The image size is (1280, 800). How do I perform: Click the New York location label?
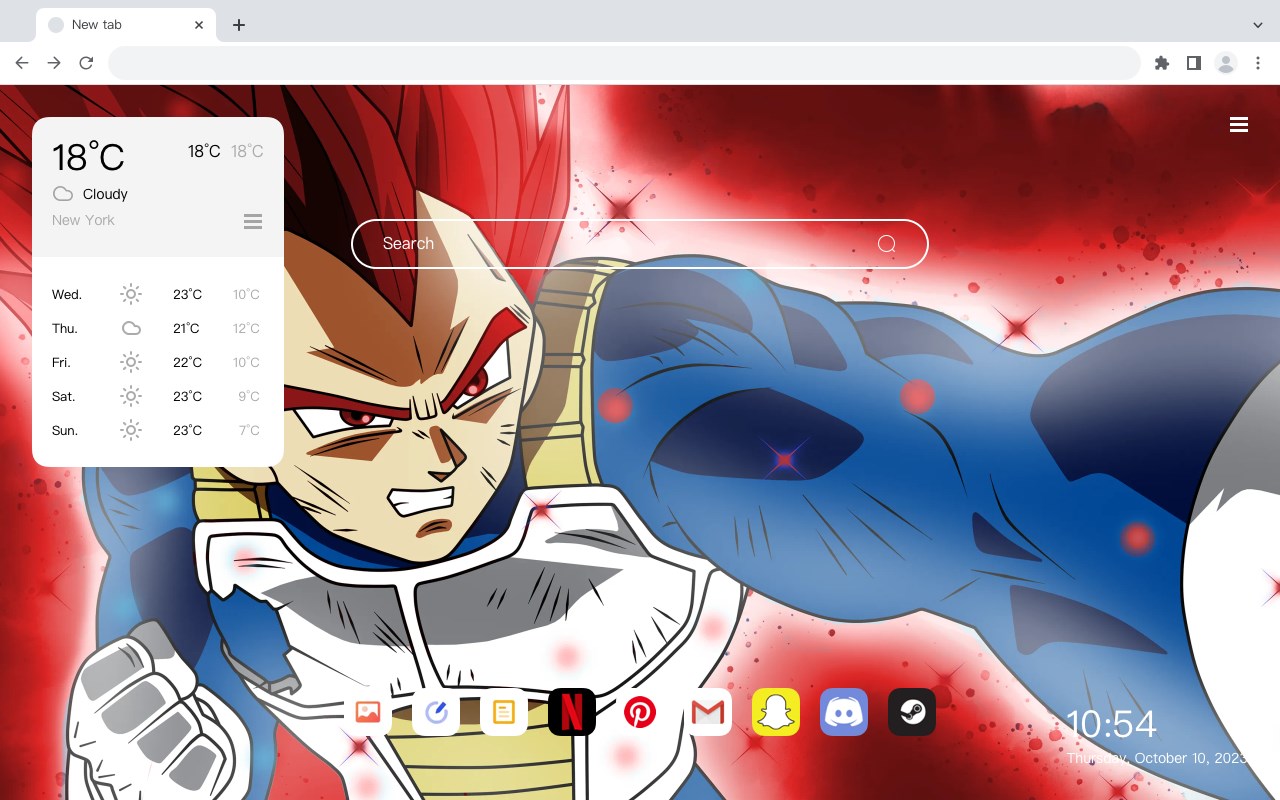[x=83, y=220]
